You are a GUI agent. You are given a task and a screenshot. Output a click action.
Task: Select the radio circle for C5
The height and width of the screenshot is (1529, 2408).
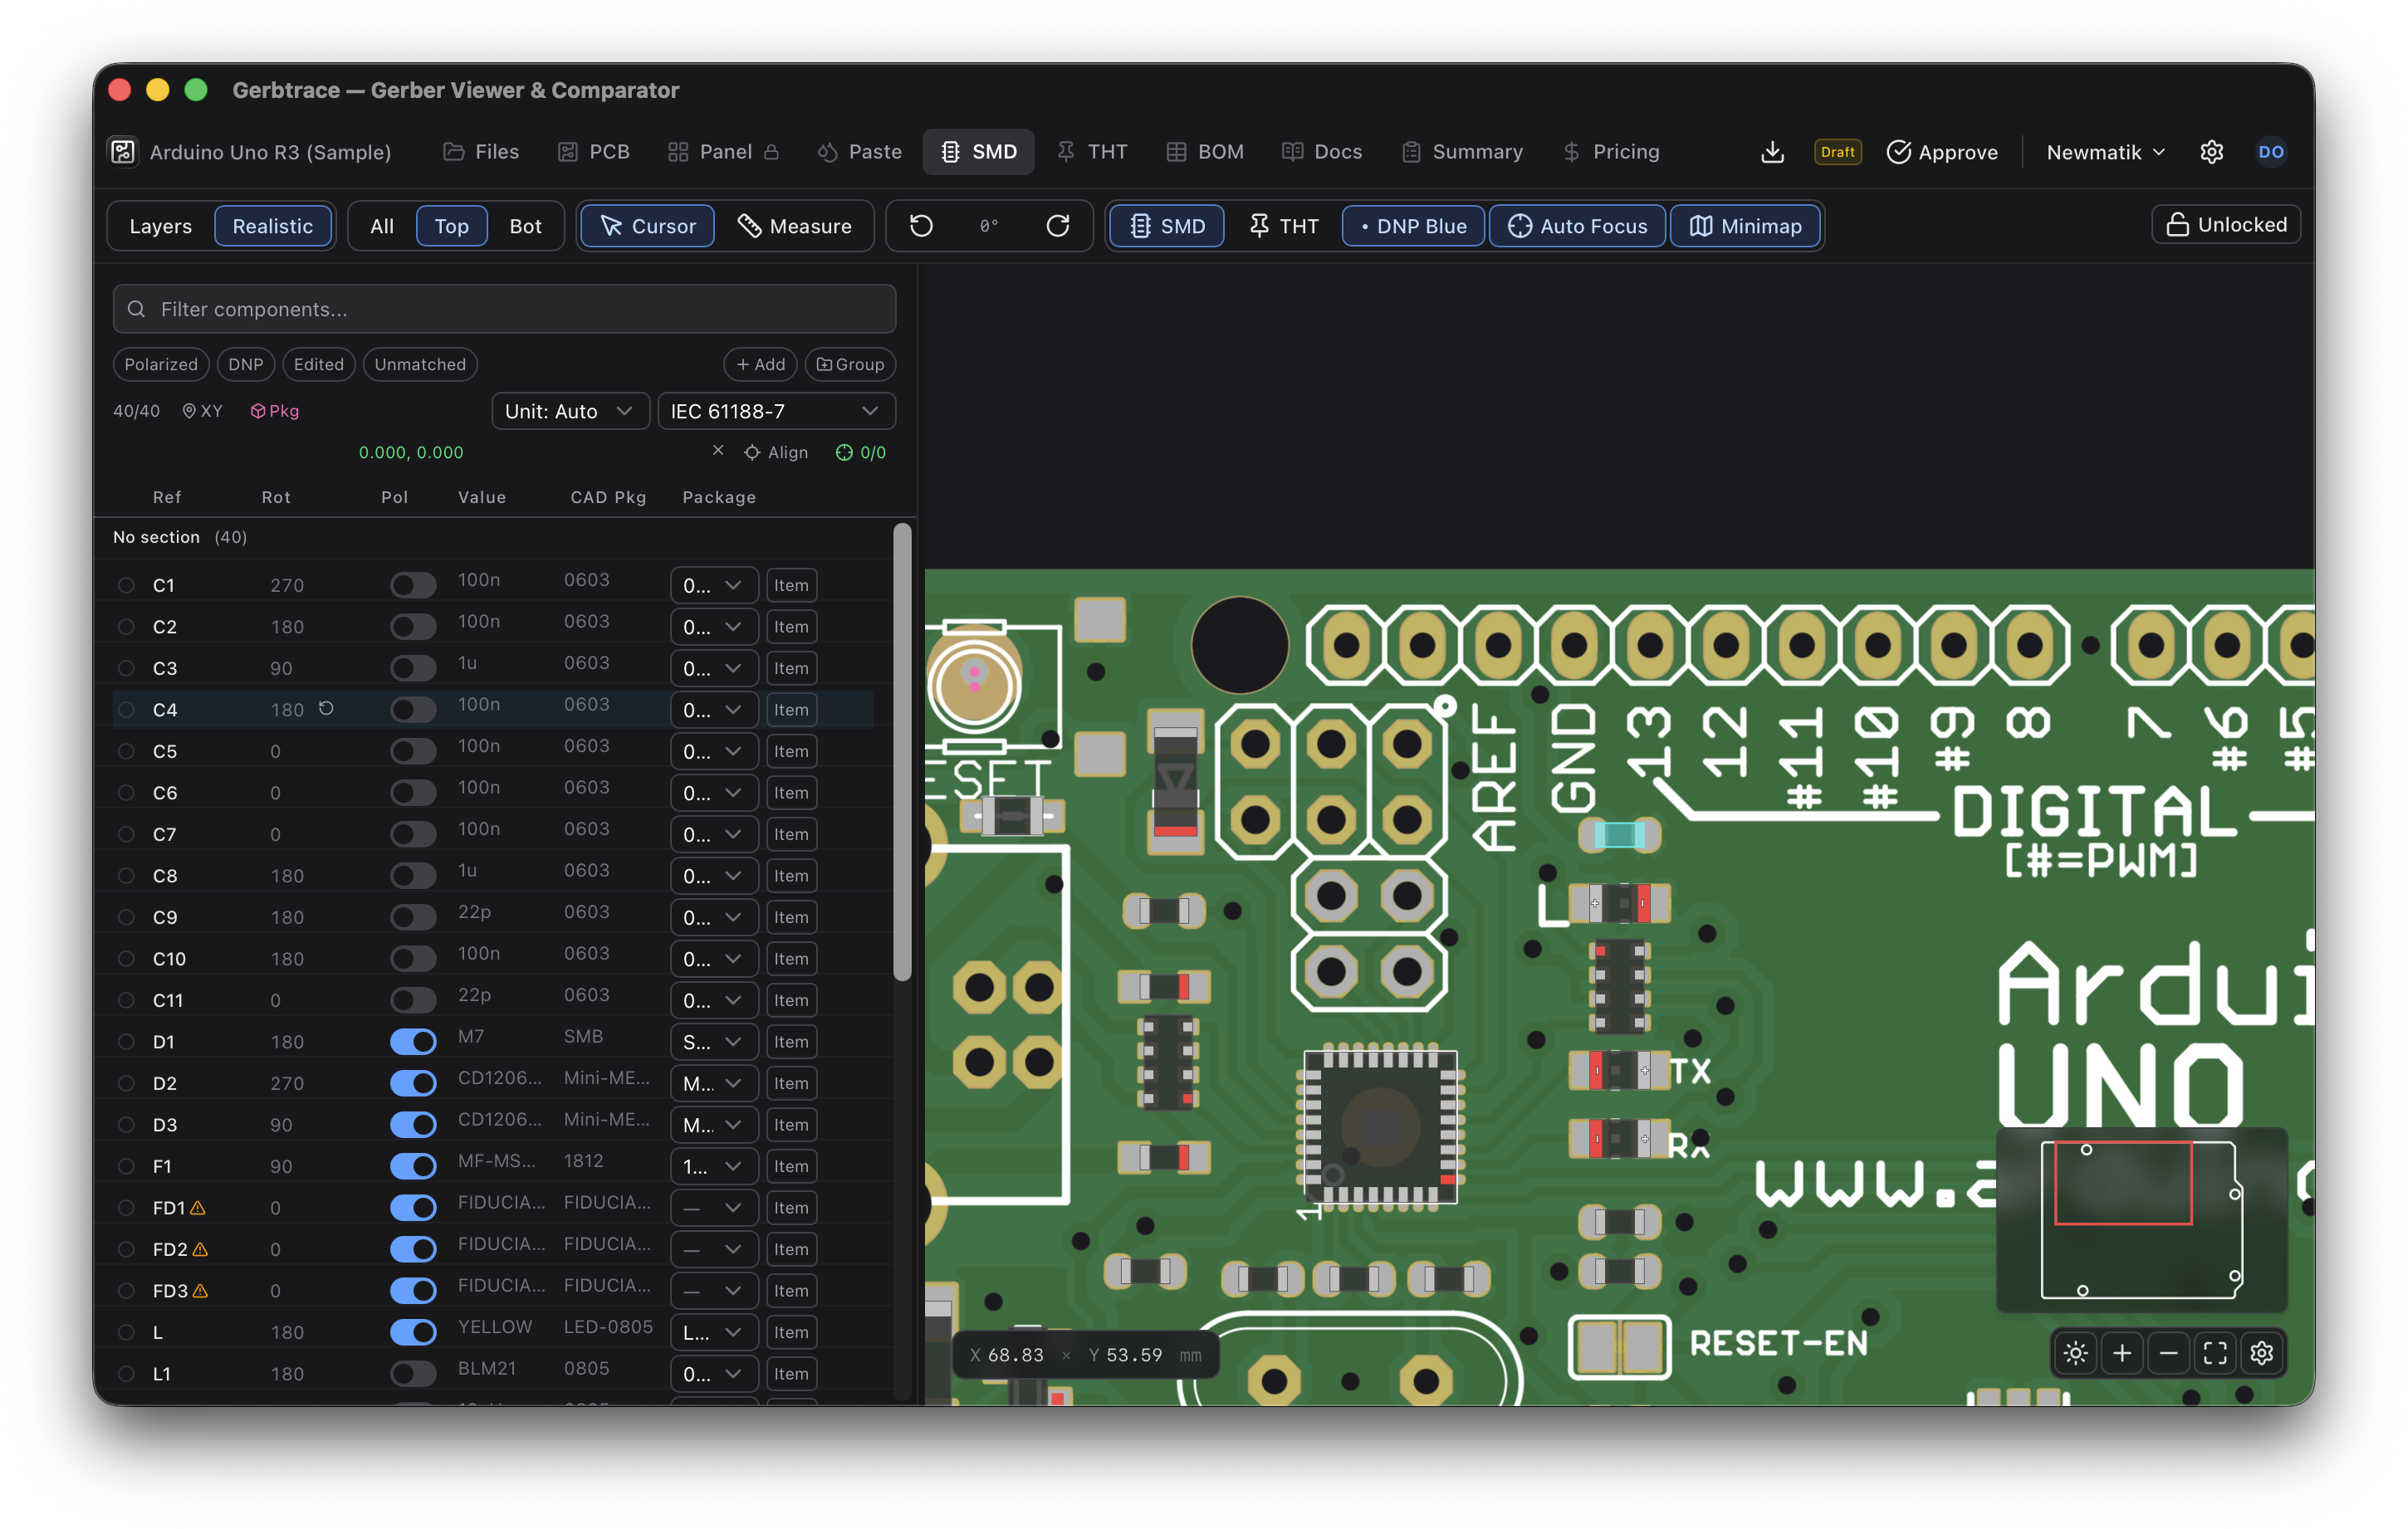(x=126, y=751)
